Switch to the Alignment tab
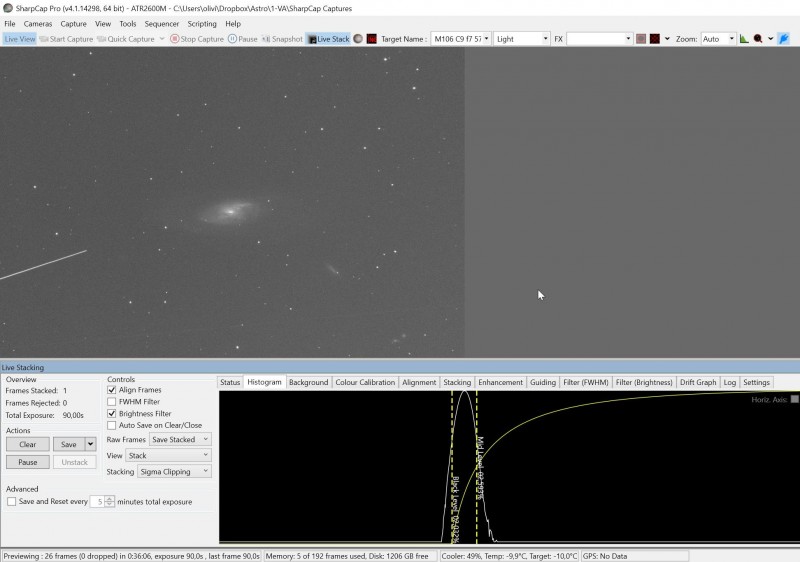800x562 pixels. [419, 382]
